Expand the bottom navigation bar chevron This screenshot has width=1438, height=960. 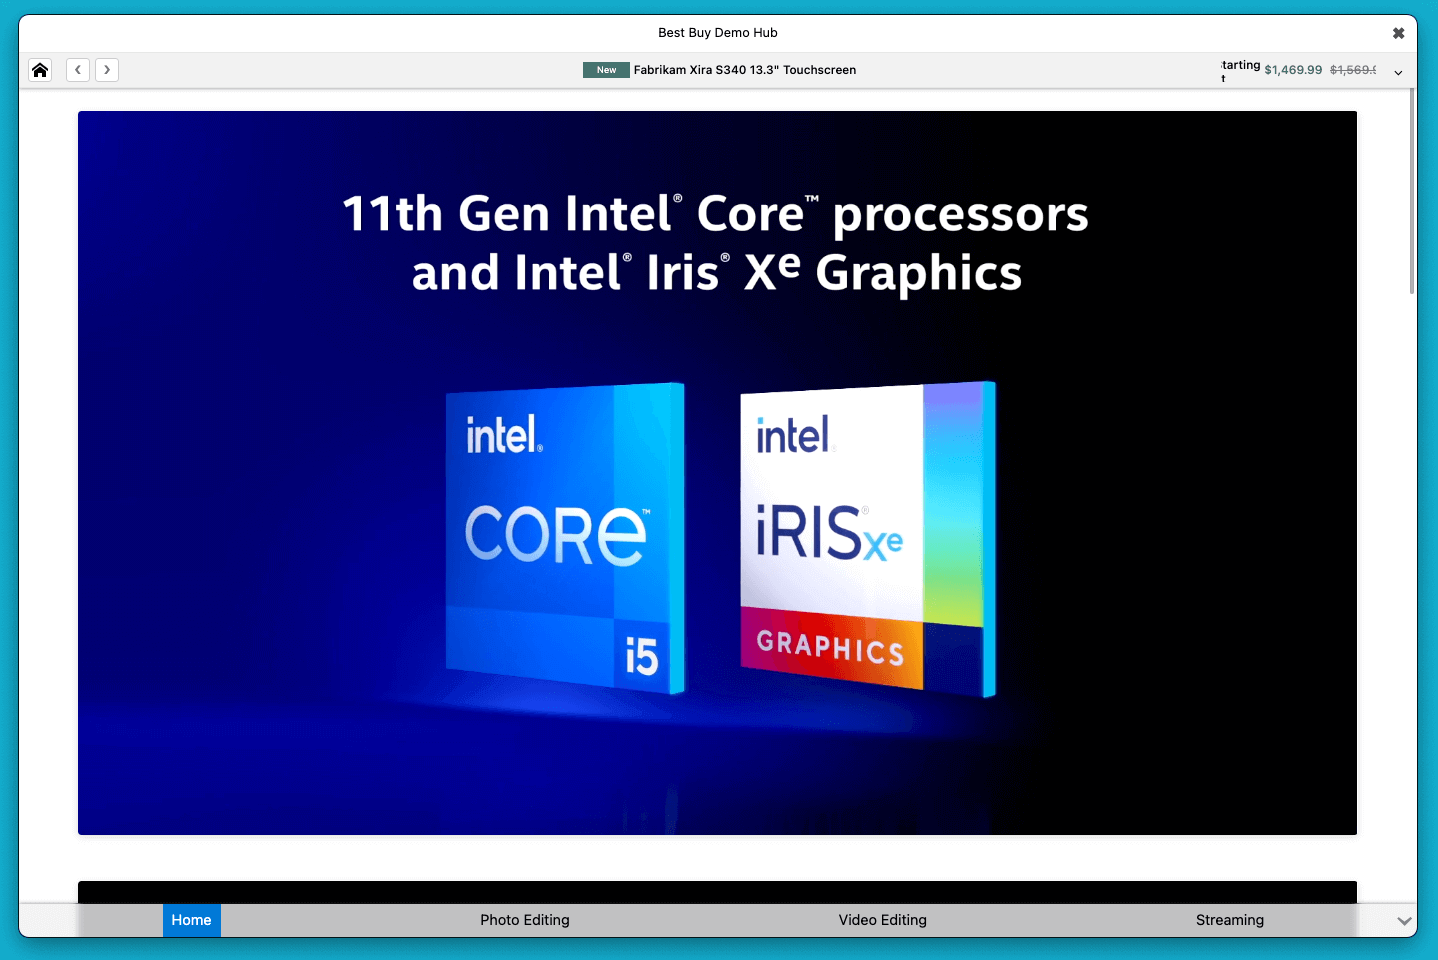[1404, 921]
